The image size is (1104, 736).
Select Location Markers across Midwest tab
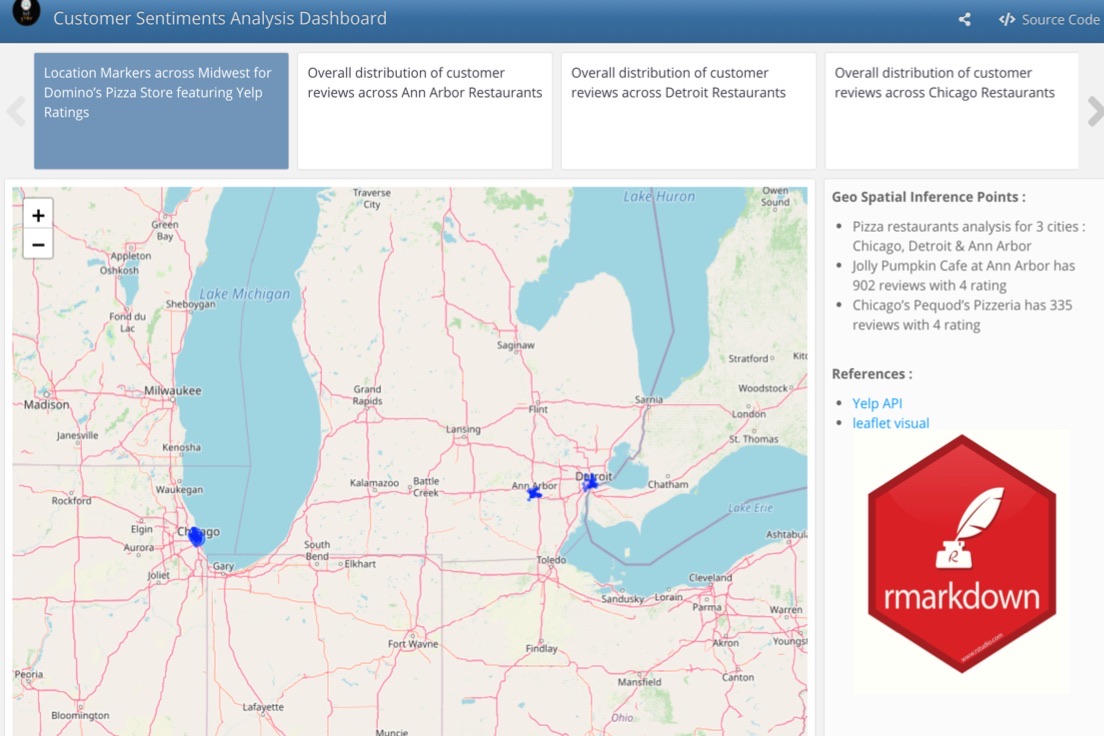point(161,111)
